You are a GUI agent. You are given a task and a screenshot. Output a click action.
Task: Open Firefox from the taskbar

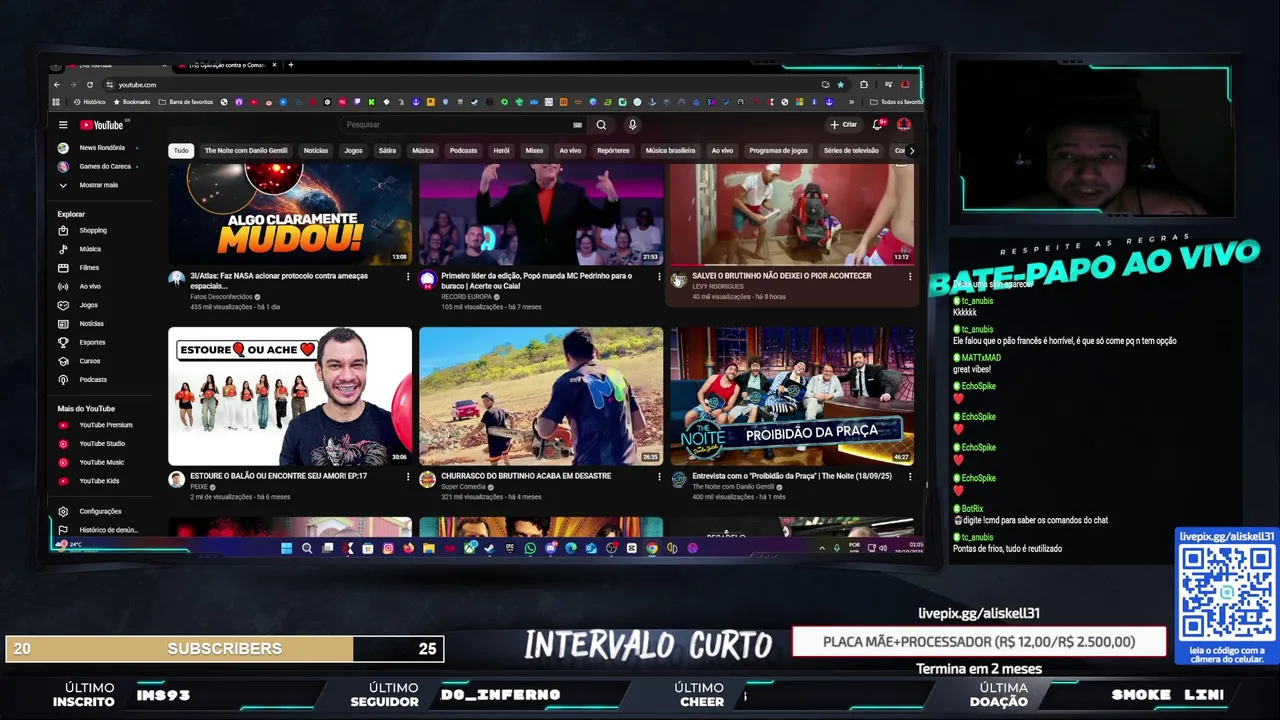click(x=408, y=548)
